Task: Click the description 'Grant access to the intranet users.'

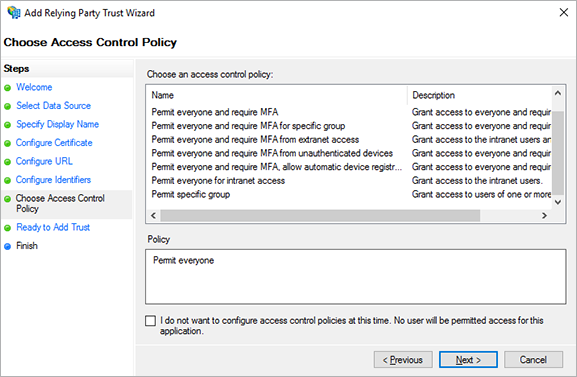Action: coord(477,181)
